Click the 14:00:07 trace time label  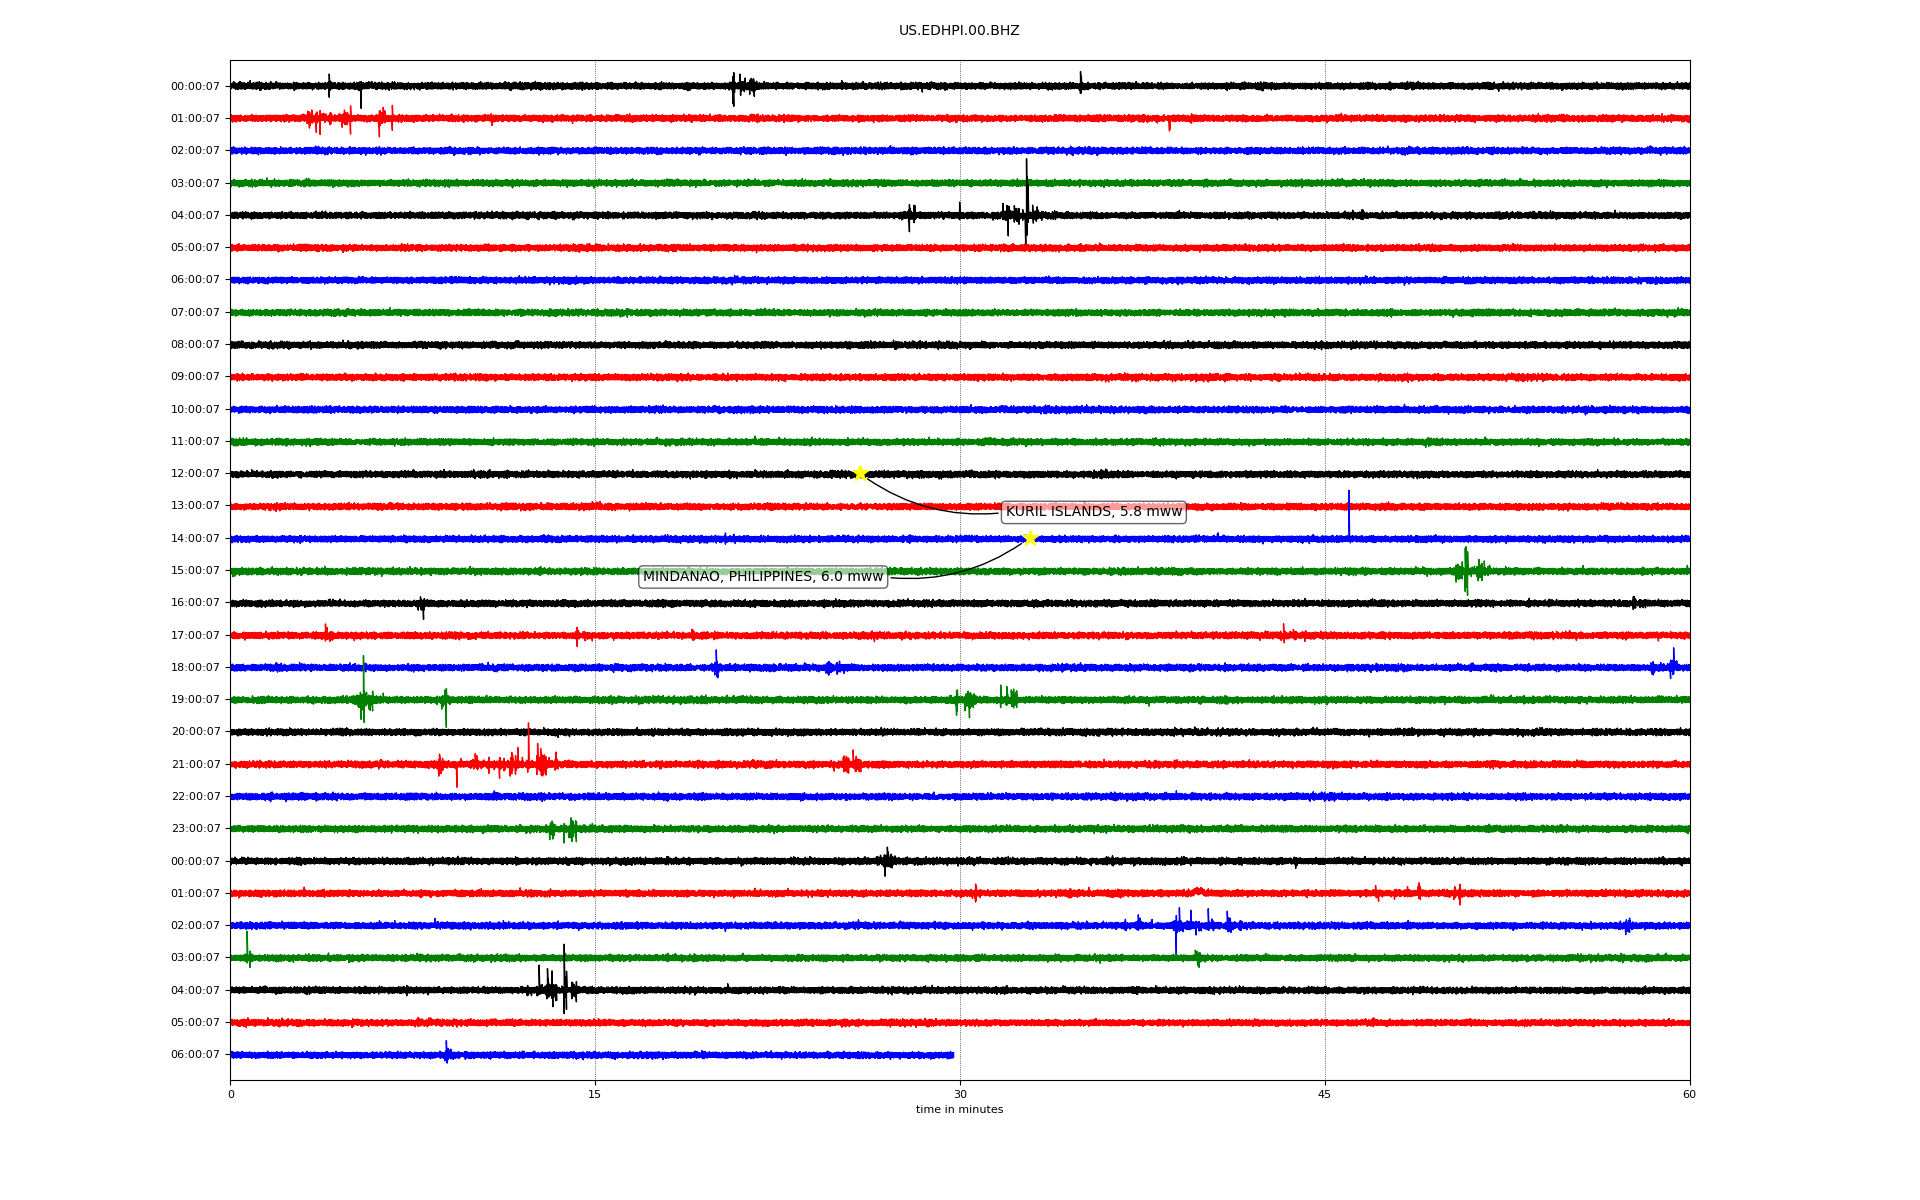(195, 539)
